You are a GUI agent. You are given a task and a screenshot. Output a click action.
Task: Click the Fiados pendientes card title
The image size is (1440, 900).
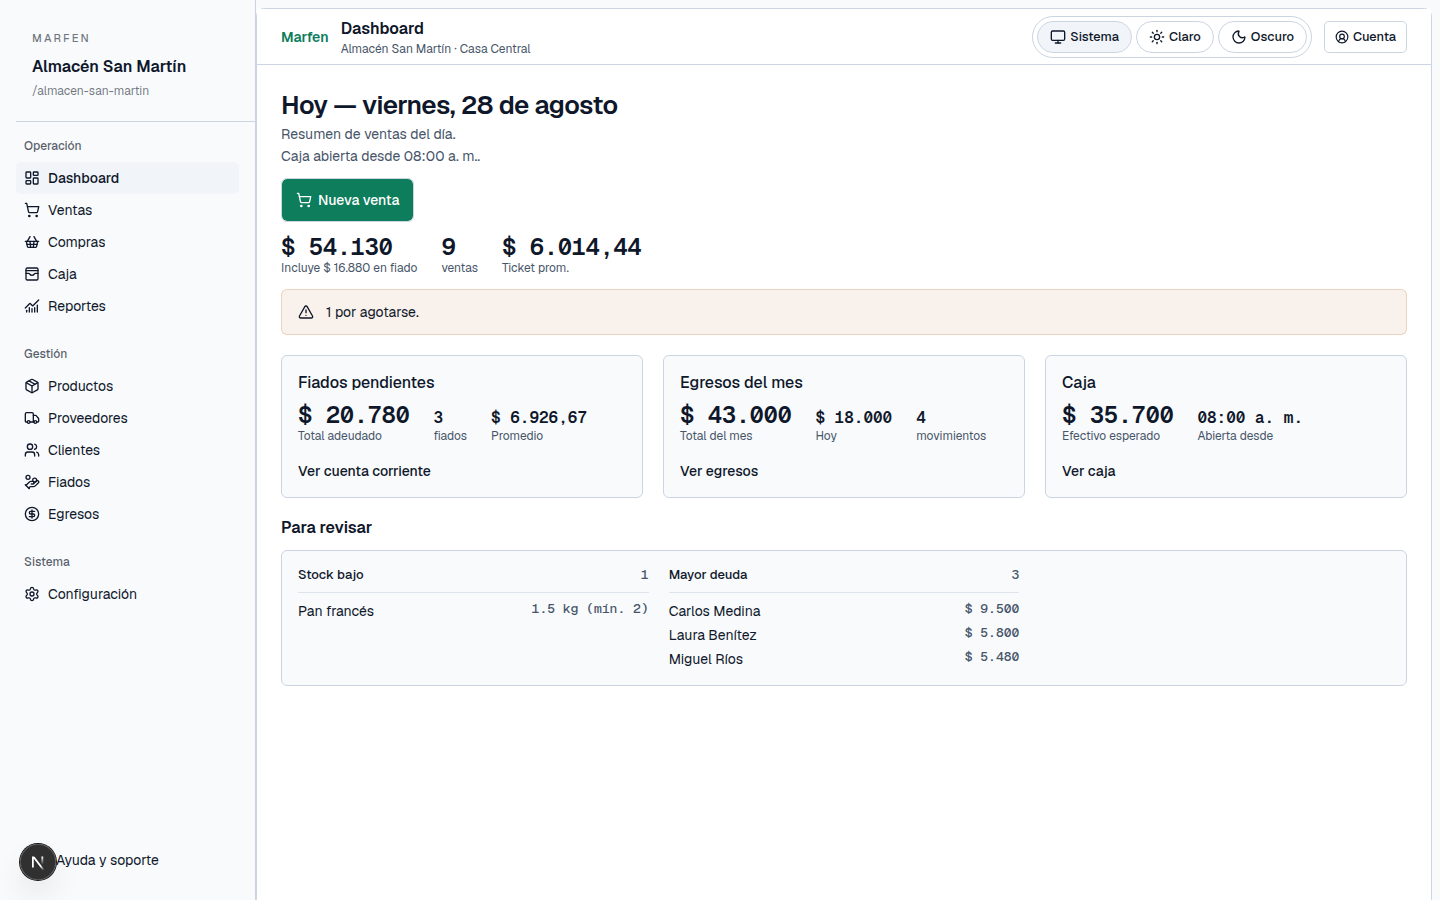pyautogui.click(x=366, y=382)
